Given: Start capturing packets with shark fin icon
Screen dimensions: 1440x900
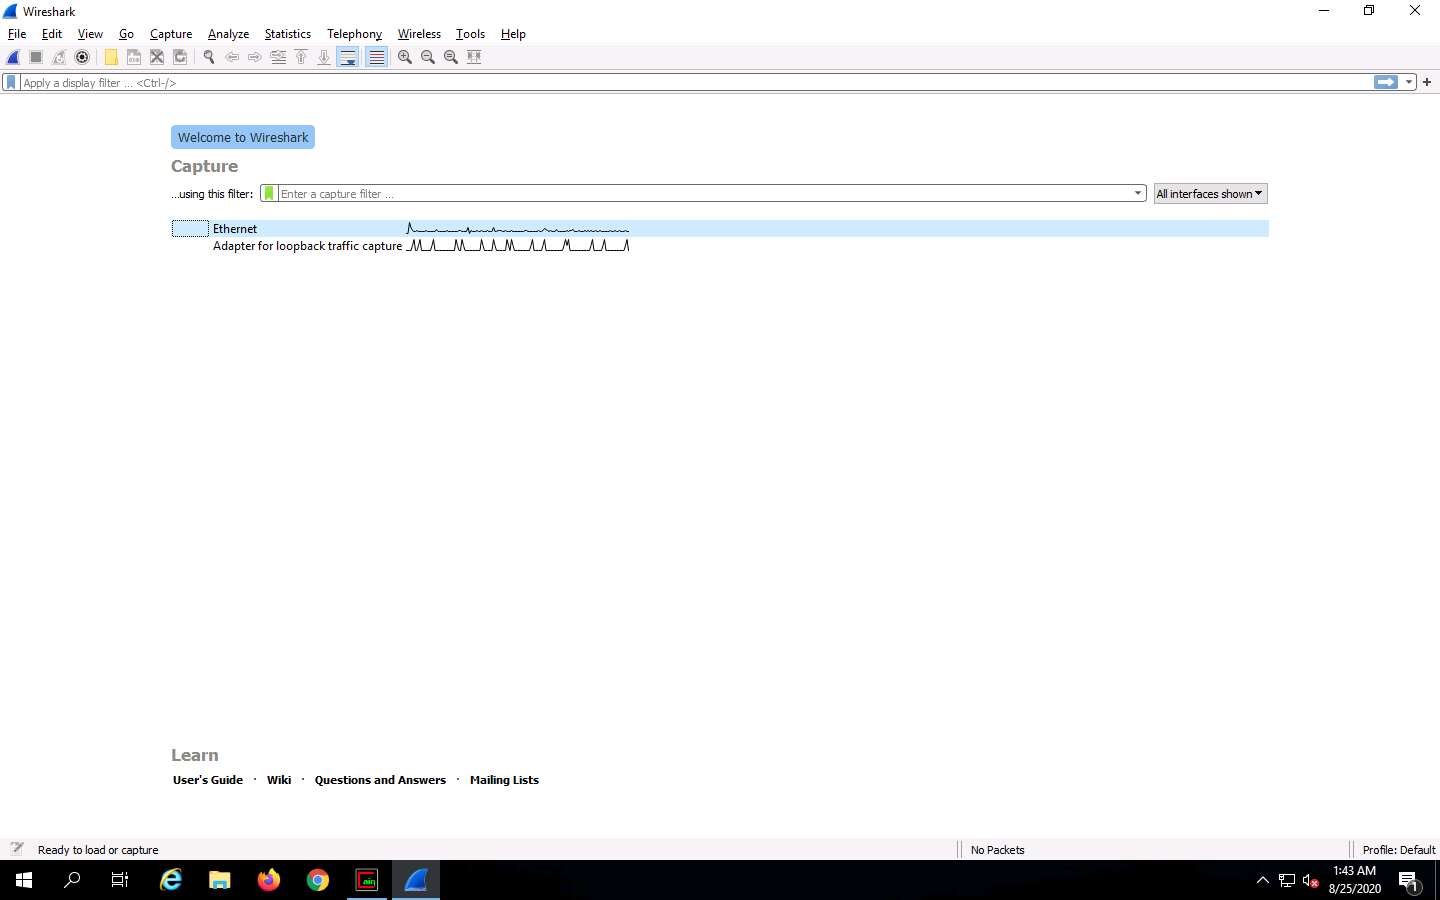Looking at the screenshot, I should (13, 57).
